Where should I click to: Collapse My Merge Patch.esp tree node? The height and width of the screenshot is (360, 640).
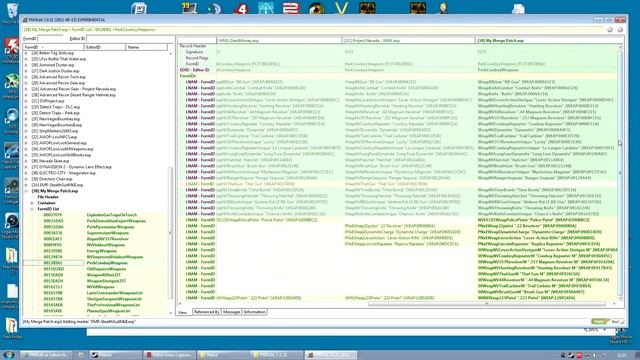(26, 191)
